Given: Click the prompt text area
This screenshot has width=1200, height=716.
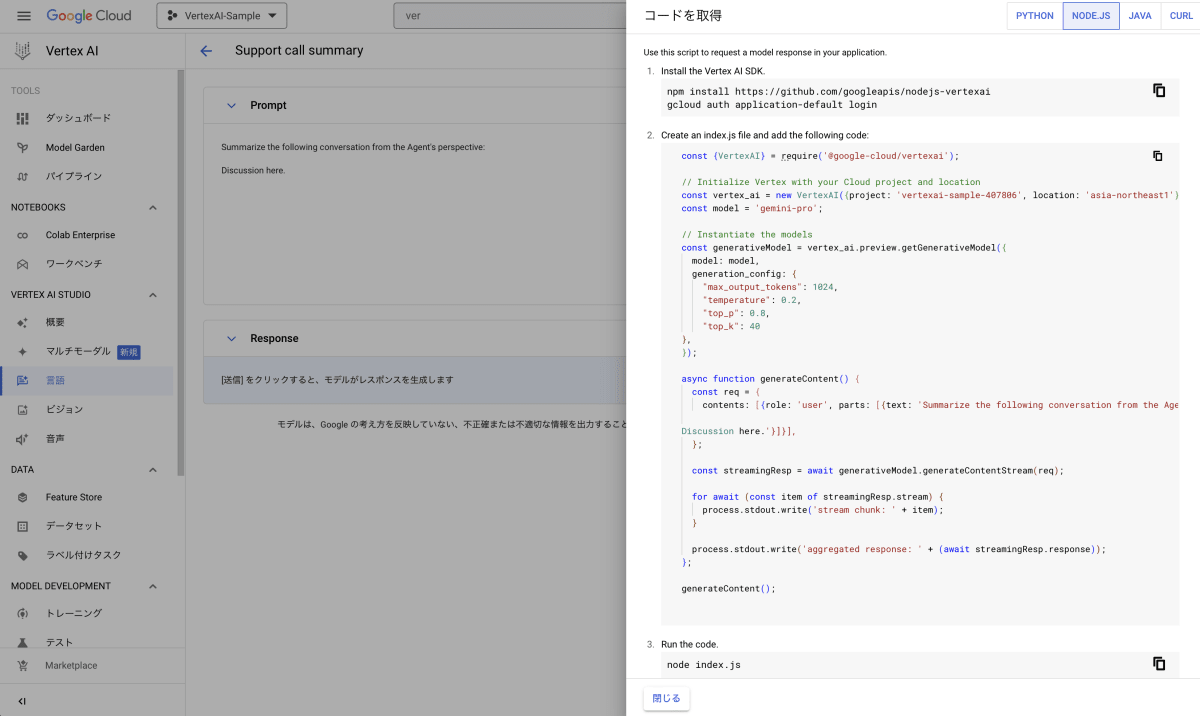Looking at the screenshot, I should pyautogui.click(x=415, y=215).
